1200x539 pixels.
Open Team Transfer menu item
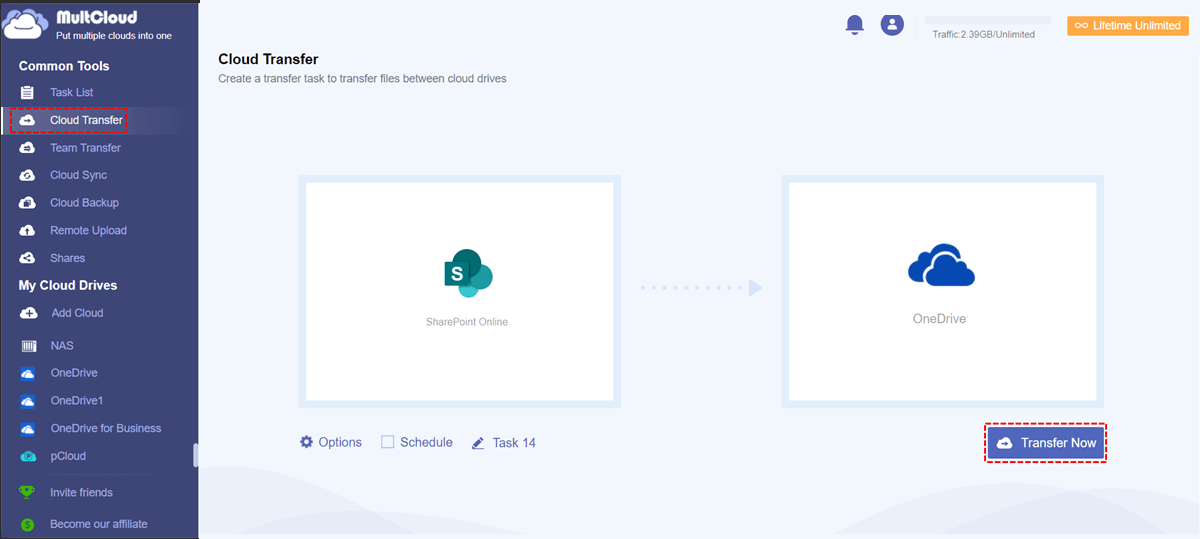pyautogui.click(x=85, y=148)
